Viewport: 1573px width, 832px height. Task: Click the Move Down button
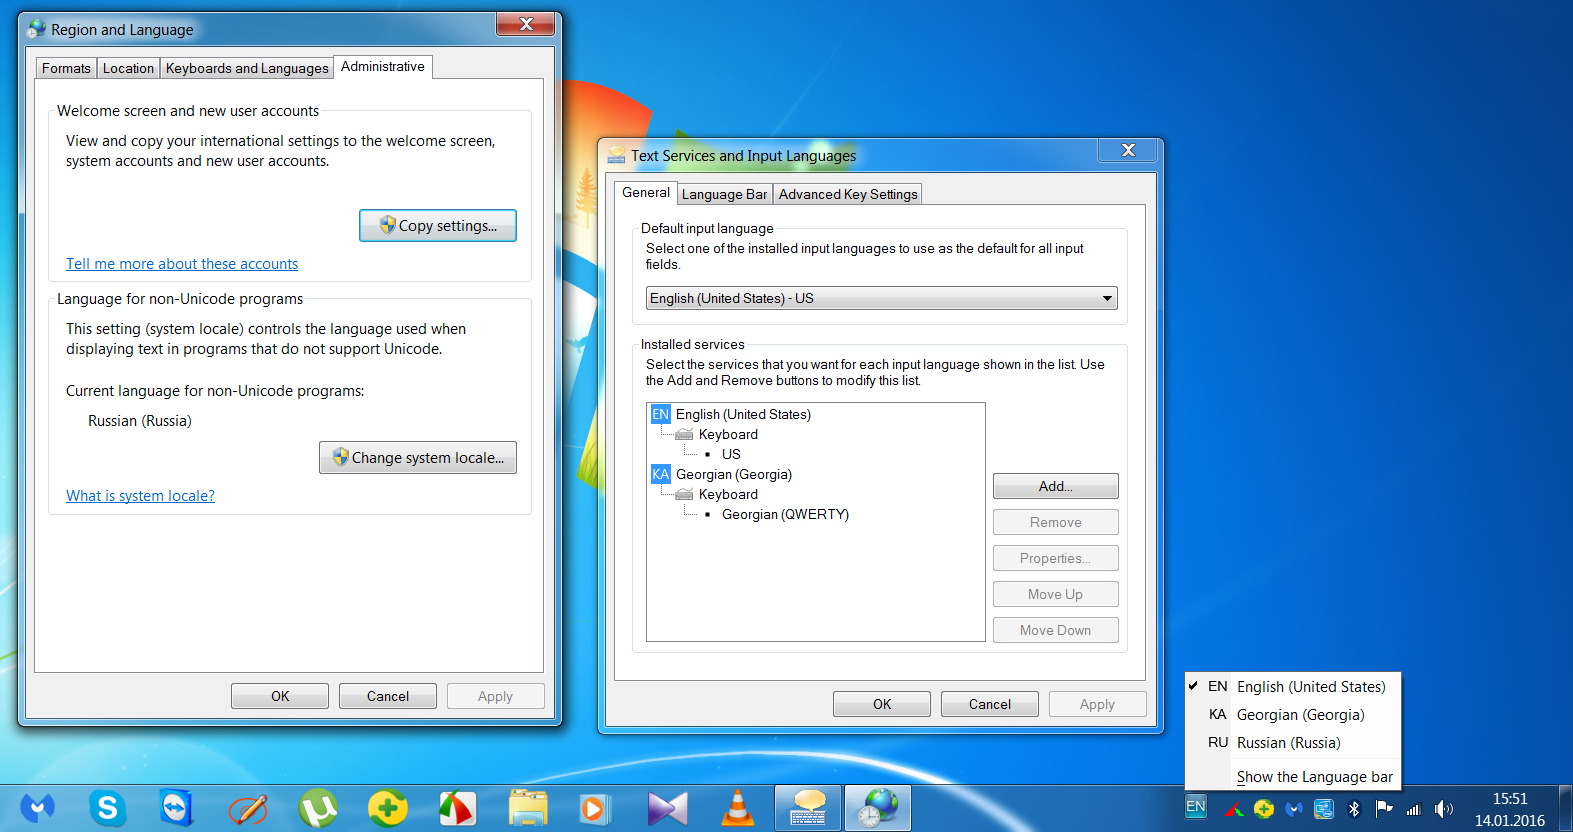coord(1056,630)
